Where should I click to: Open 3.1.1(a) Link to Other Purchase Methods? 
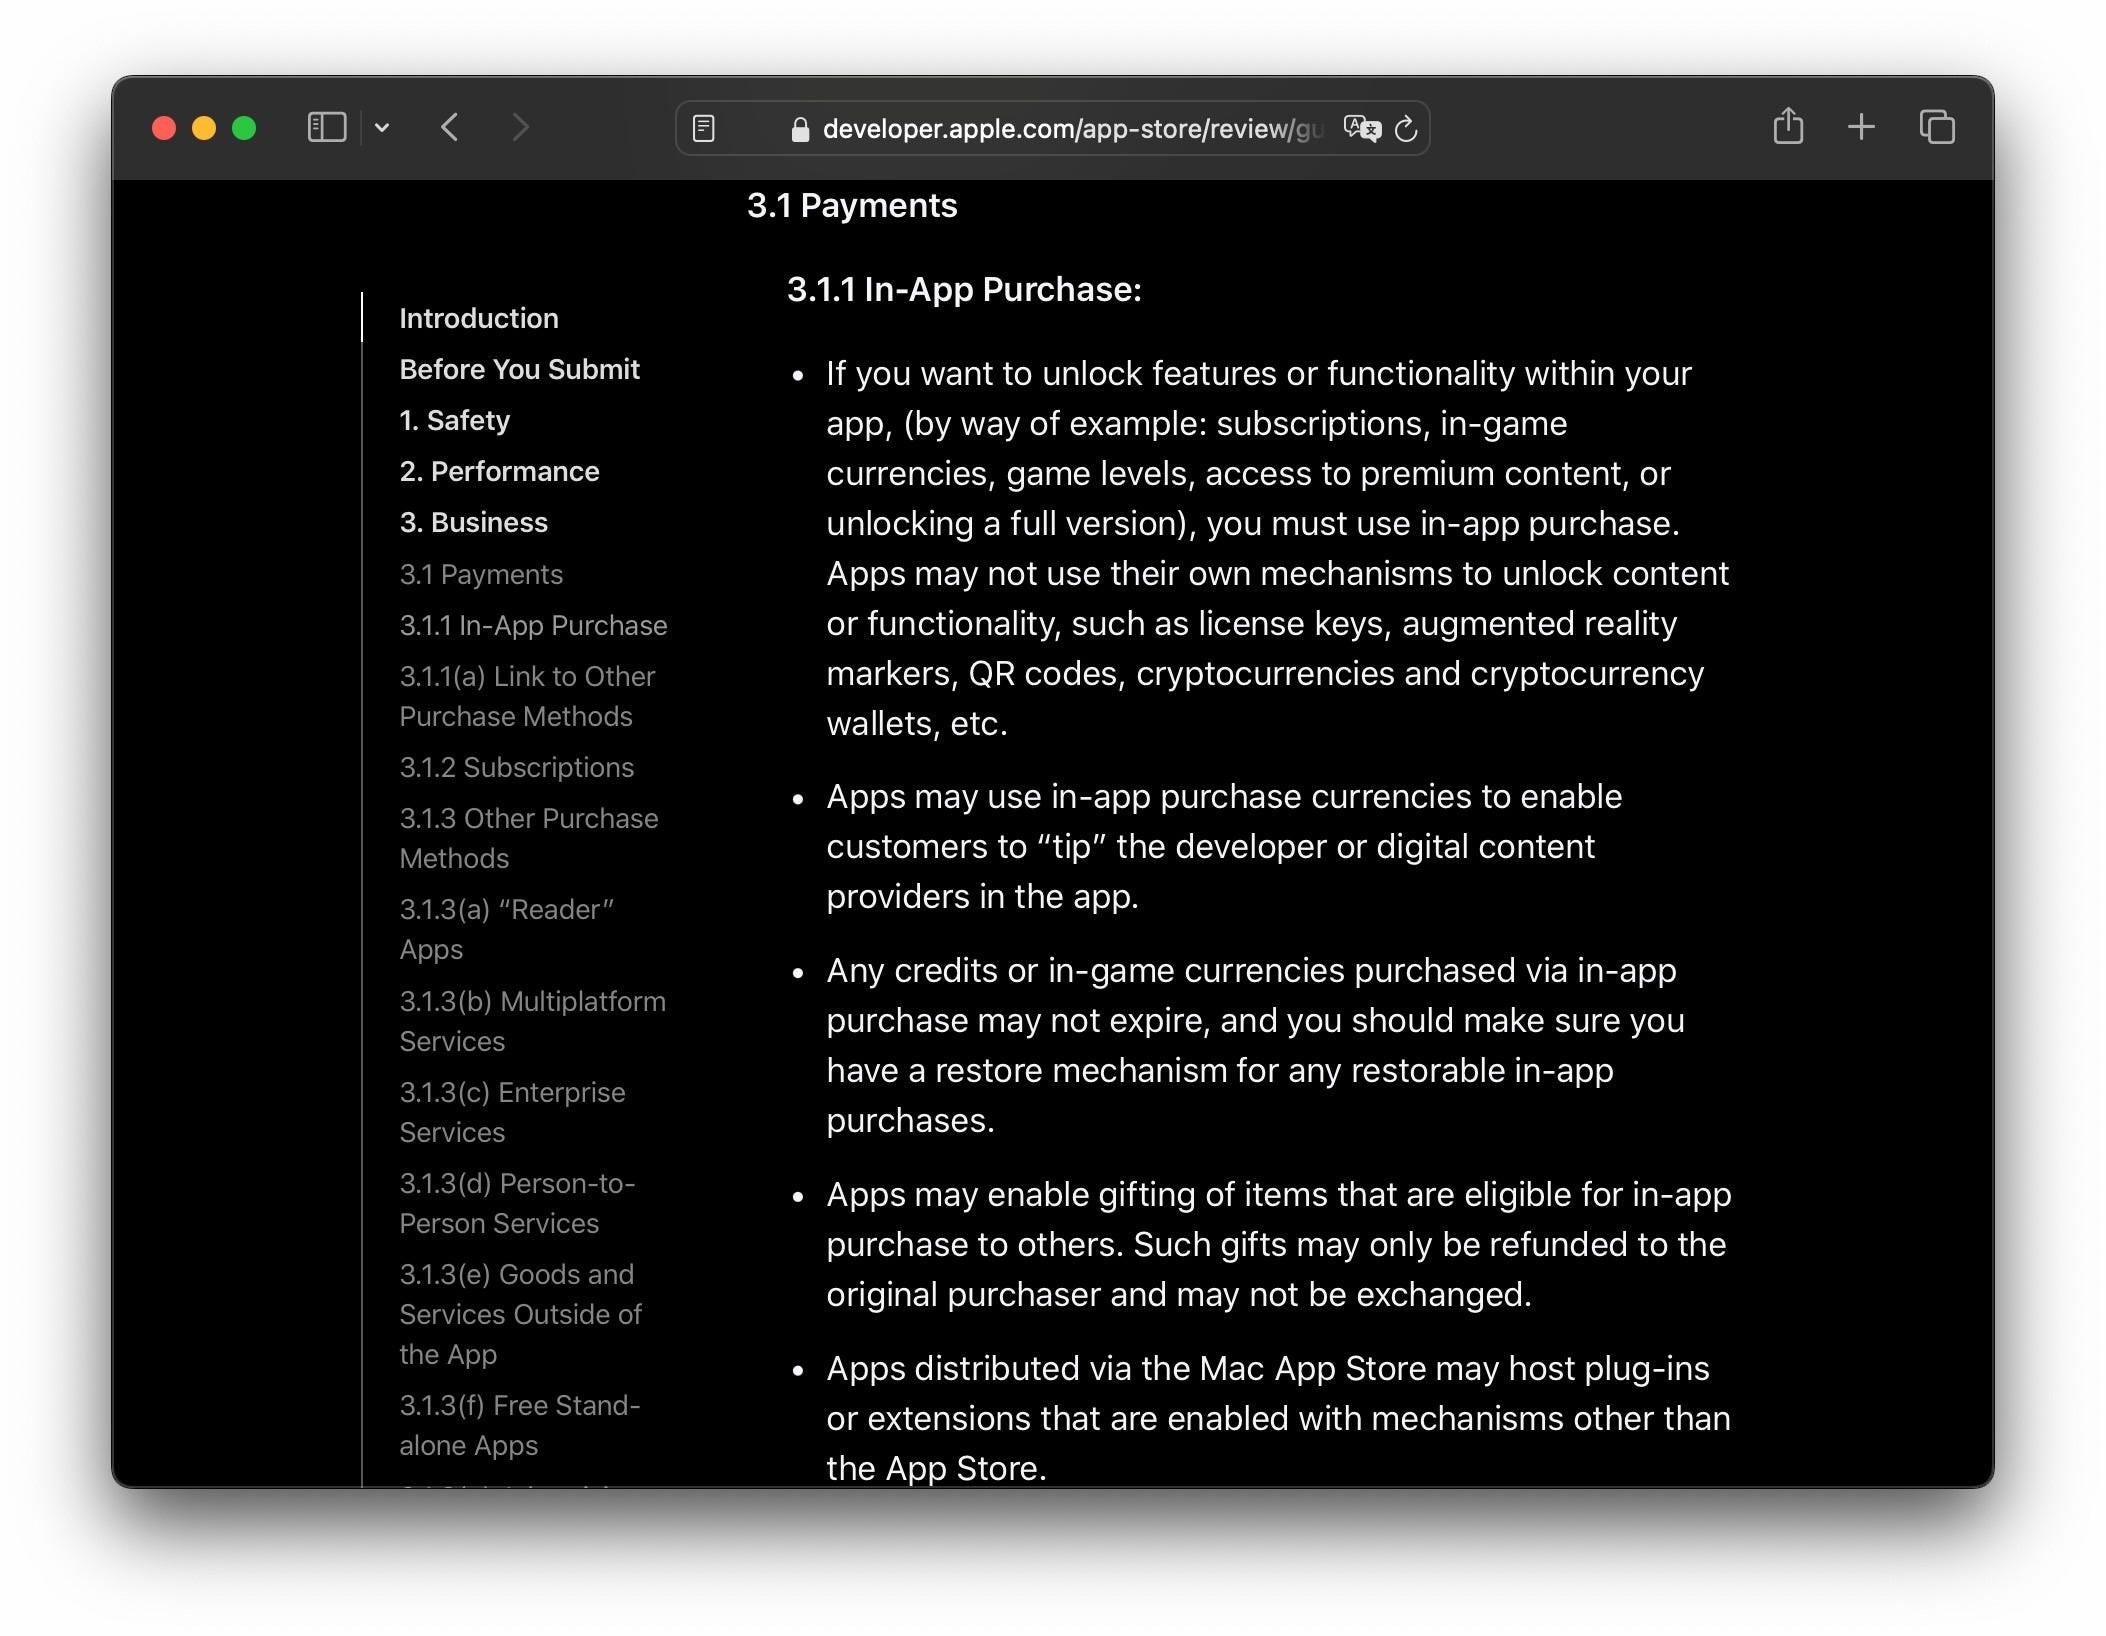[527, 696]
